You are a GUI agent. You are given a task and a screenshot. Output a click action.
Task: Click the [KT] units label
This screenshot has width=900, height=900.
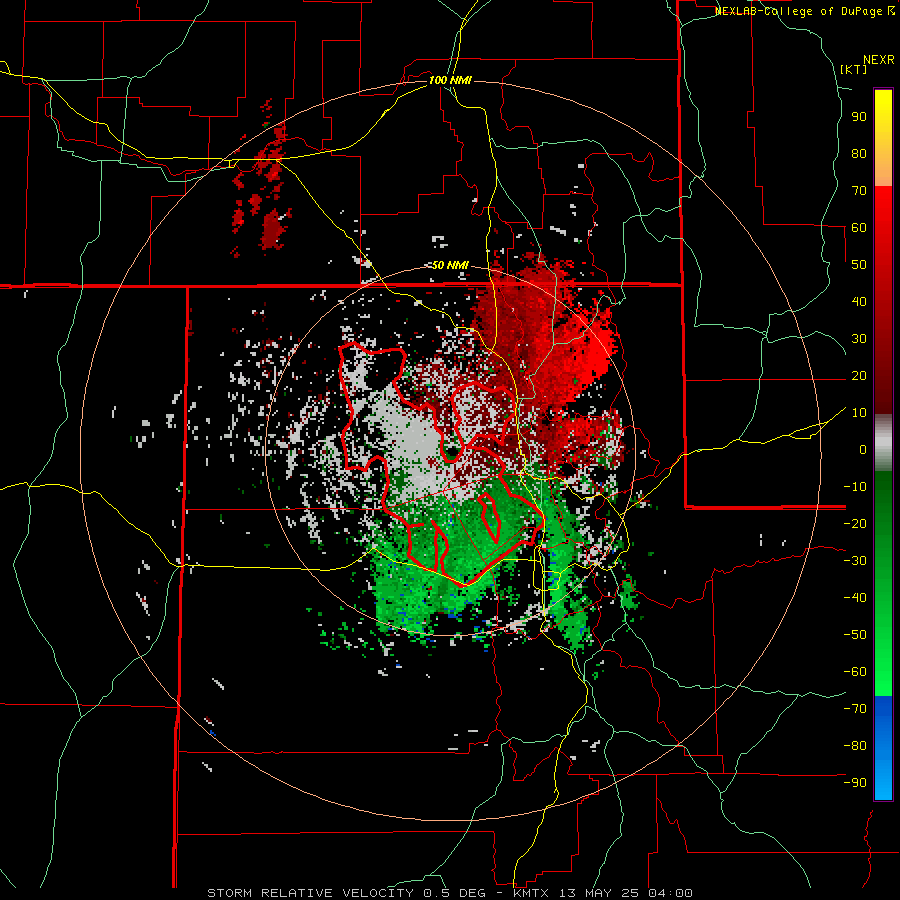pyautogui.click(x=853, y=69)
